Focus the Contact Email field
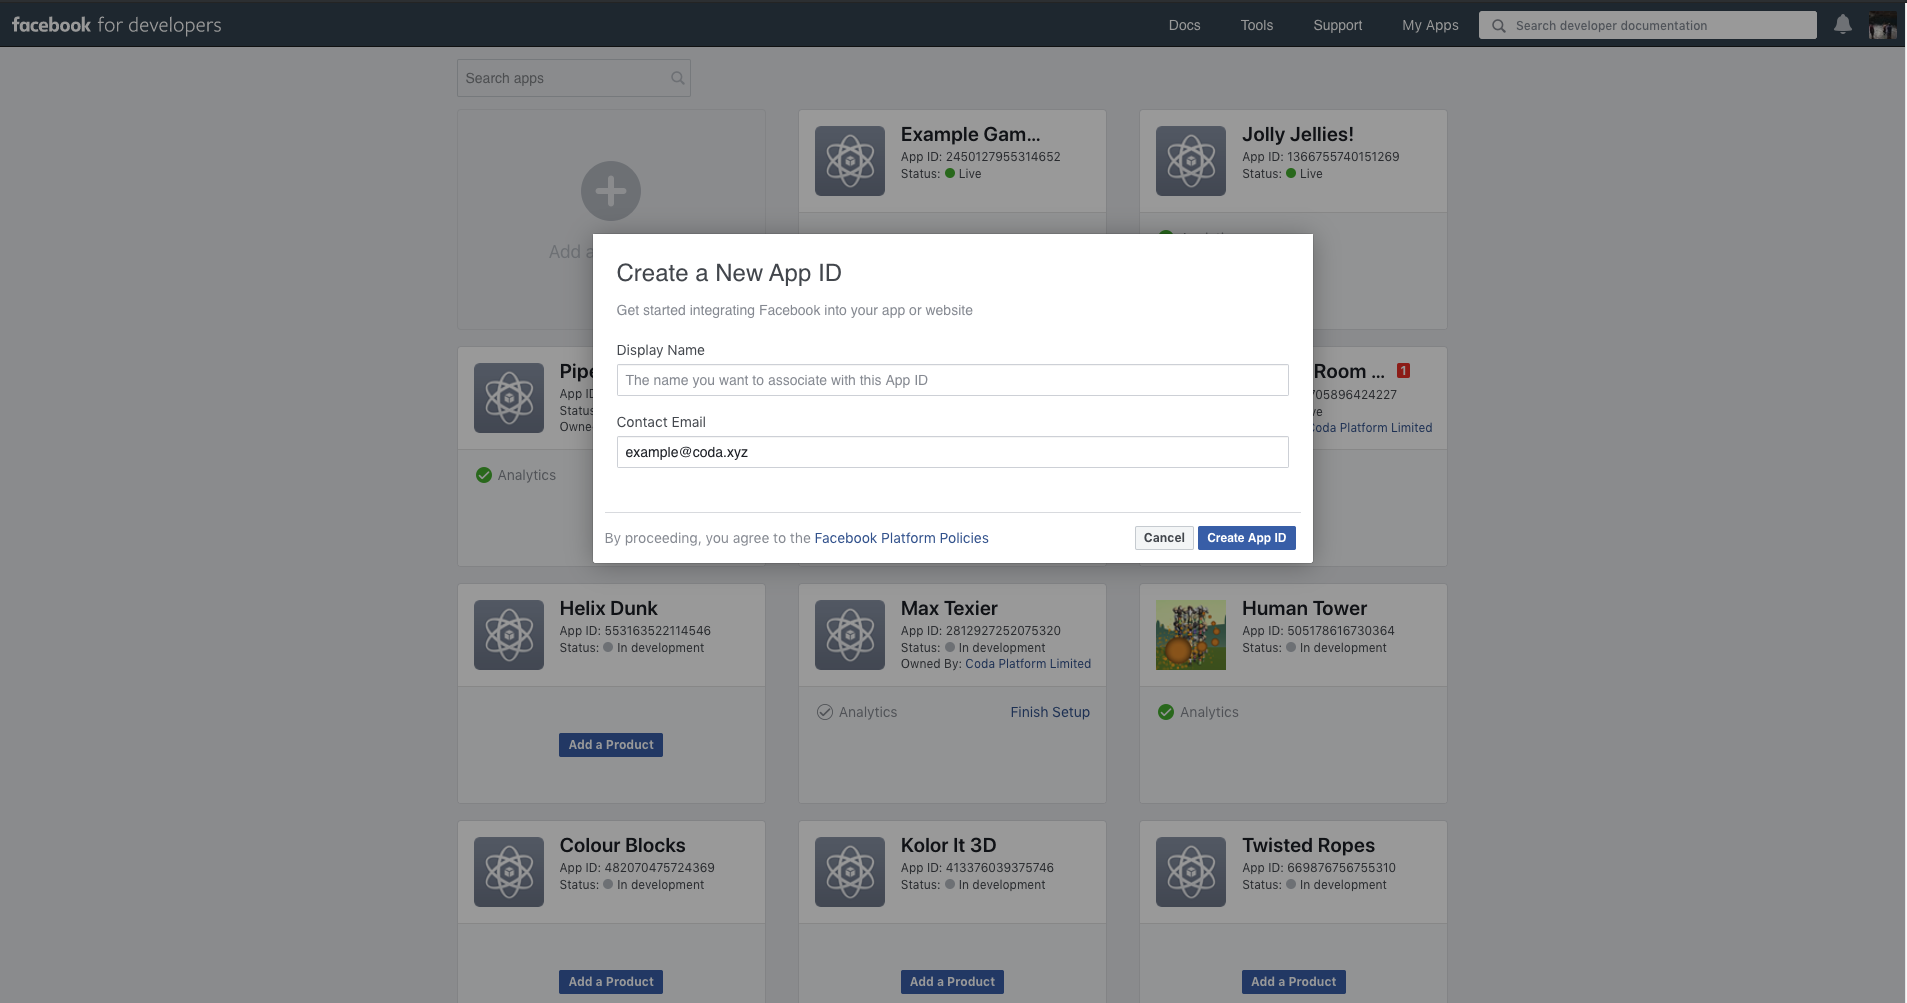The image size is (1907, 1003). [952, 452]
